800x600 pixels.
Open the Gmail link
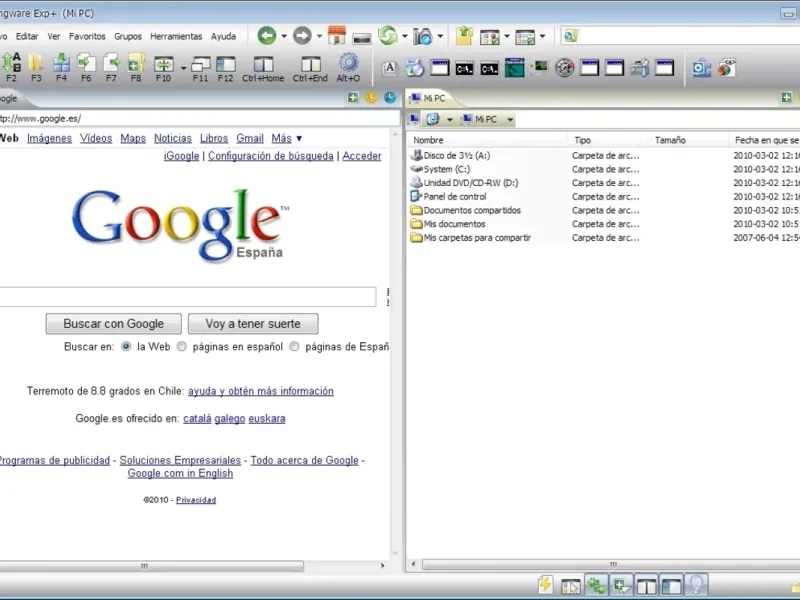coord(249,138)
